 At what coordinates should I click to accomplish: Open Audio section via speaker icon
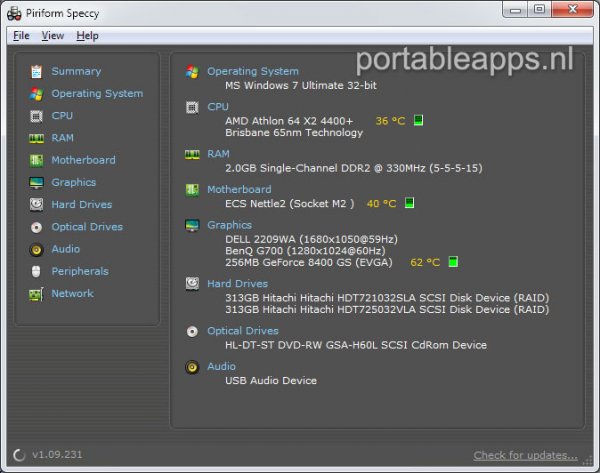coord(37,249)
